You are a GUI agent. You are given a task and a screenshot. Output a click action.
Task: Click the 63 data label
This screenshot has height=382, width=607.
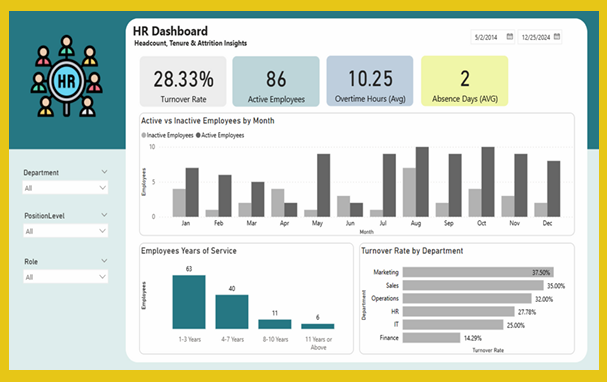click(x=189, y=269)
